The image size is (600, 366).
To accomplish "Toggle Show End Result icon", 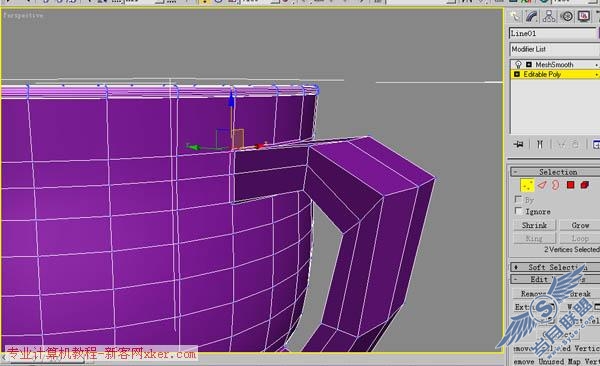I will pos(540,144).
